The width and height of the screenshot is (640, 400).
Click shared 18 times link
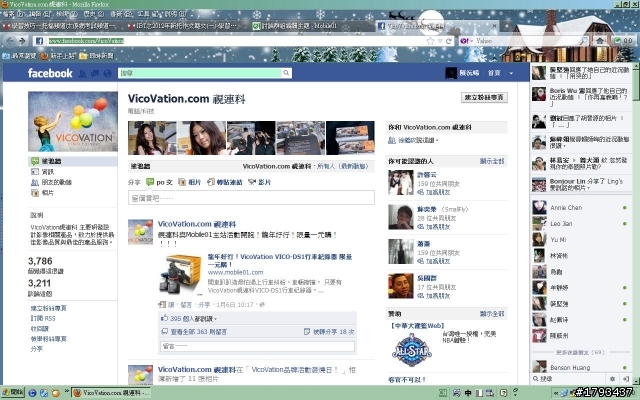[x=333, y=332]
